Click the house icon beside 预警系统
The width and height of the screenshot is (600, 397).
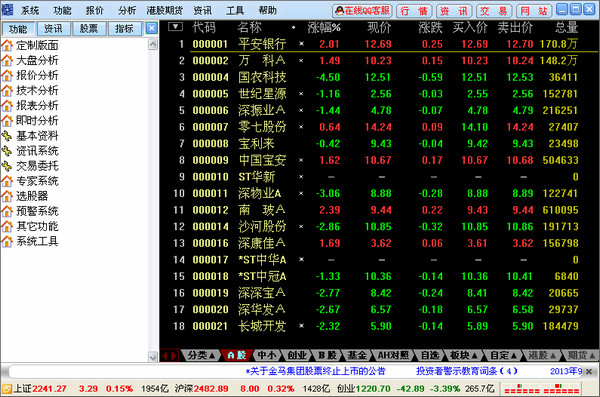coord(7,211)
